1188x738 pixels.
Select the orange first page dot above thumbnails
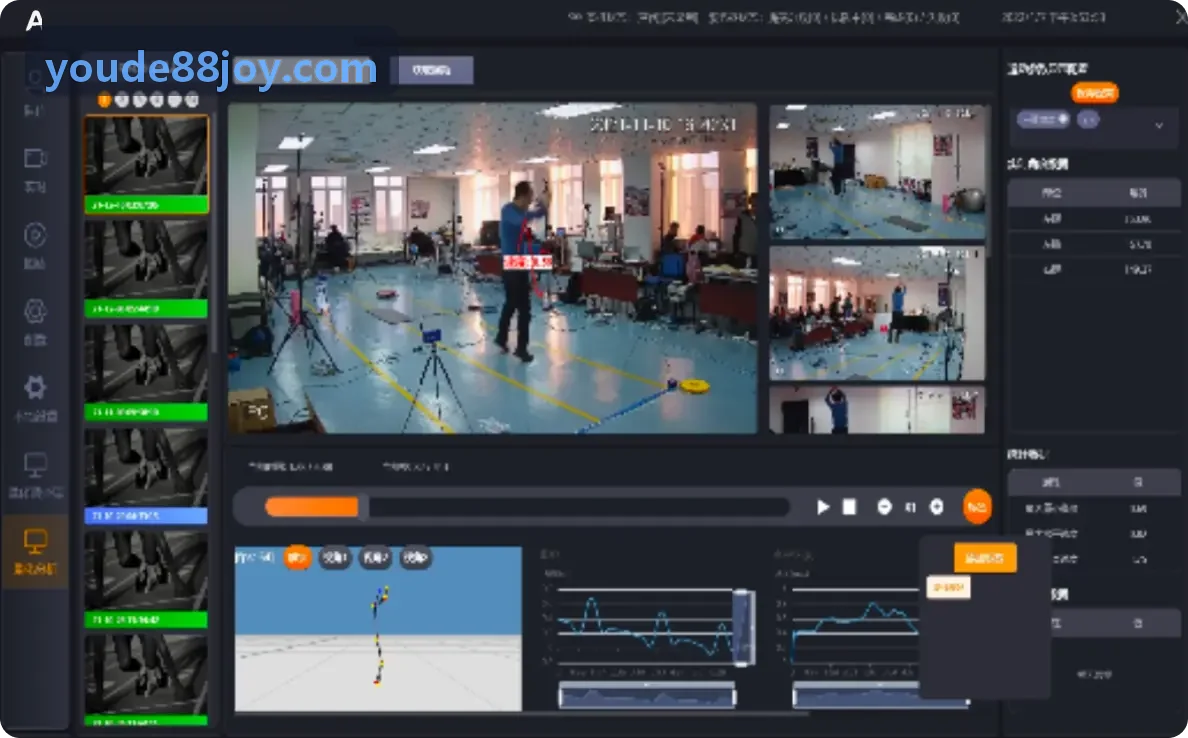point(105,100)
